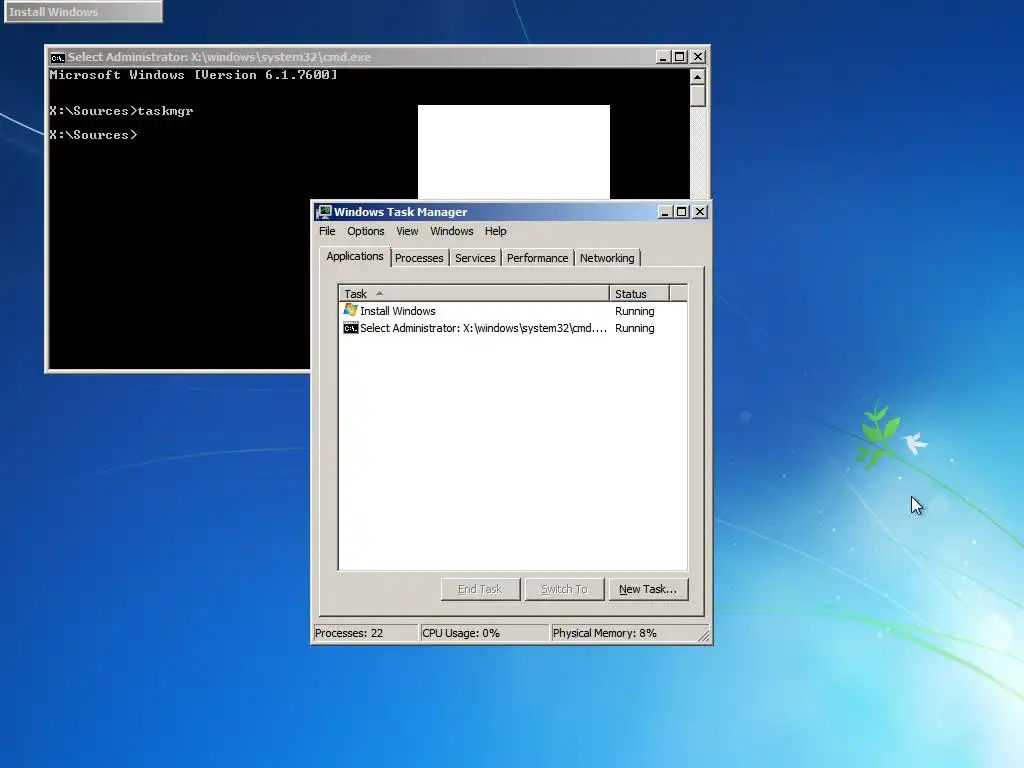Sort by the Task column header
Screen dimensions: 1024x768
point(474,294)
